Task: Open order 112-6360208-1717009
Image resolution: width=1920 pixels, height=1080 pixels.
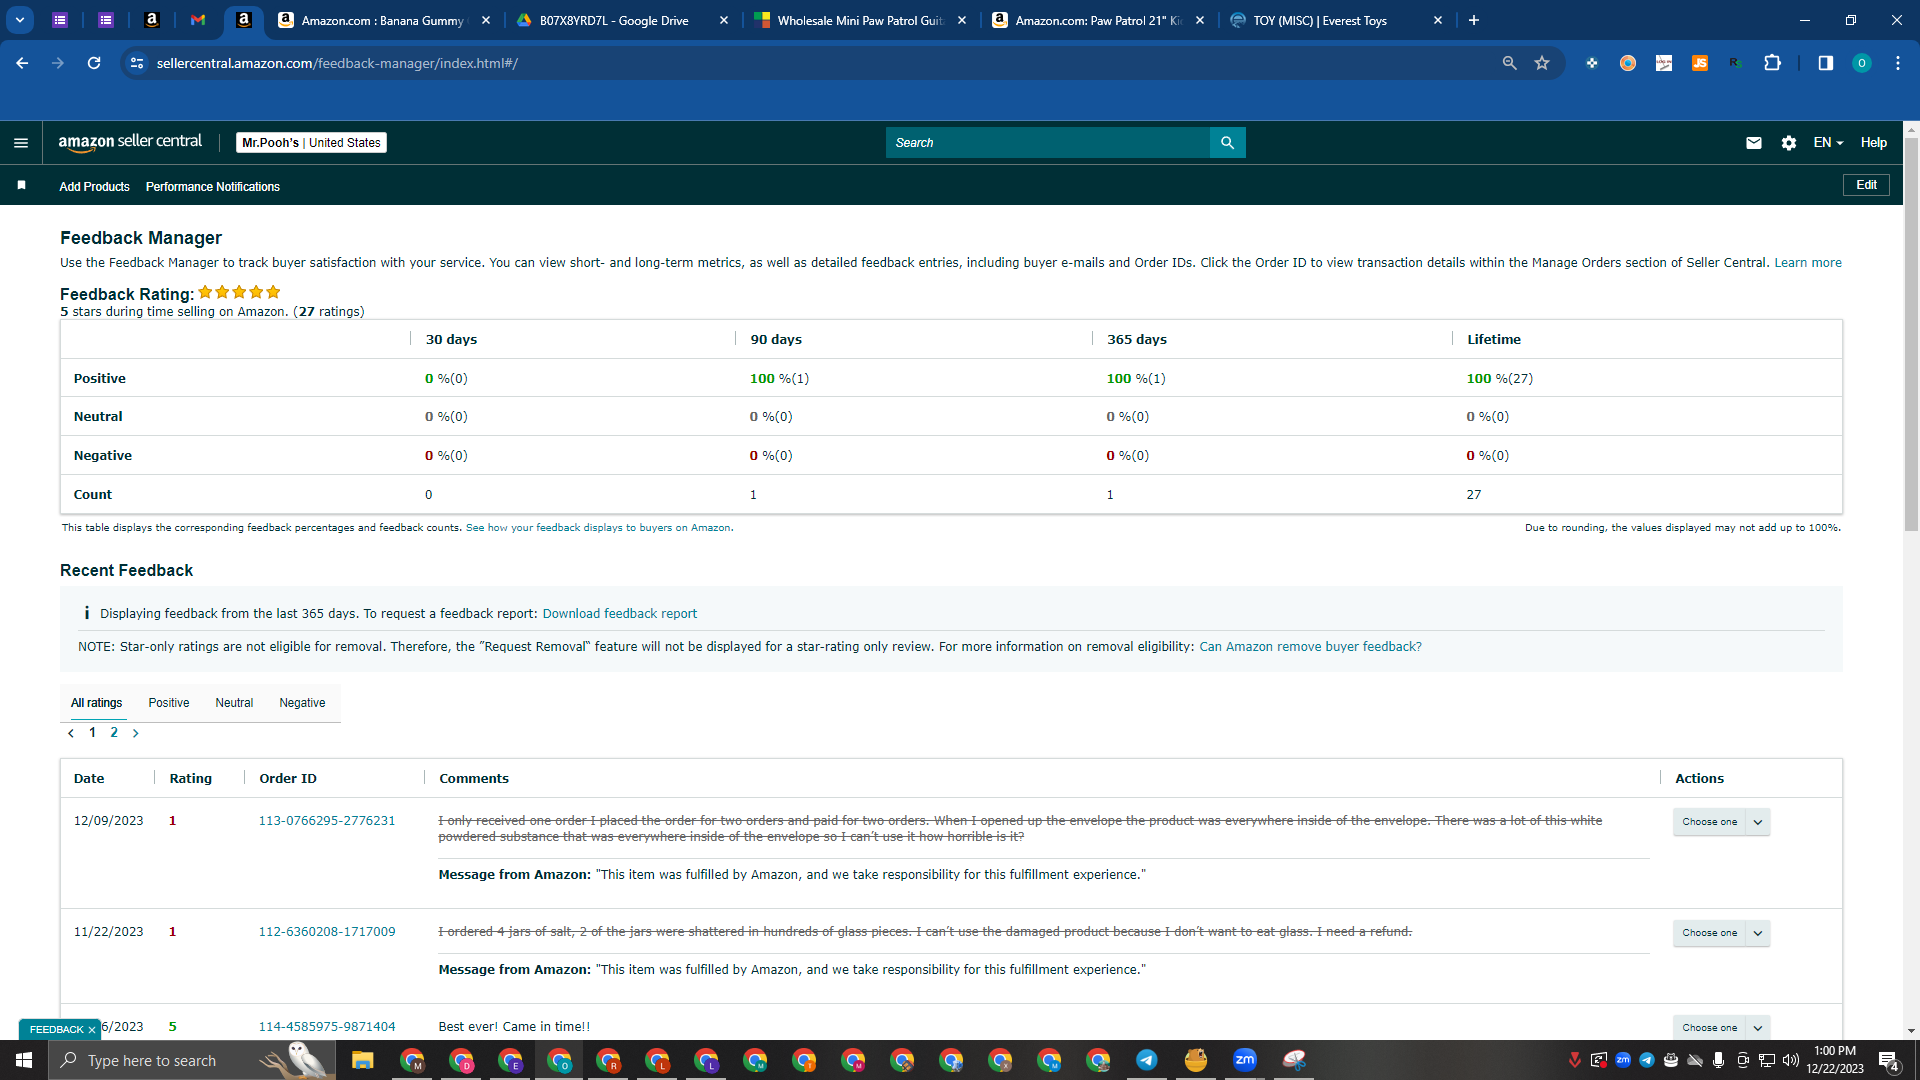Action: (x=327, y=932)
